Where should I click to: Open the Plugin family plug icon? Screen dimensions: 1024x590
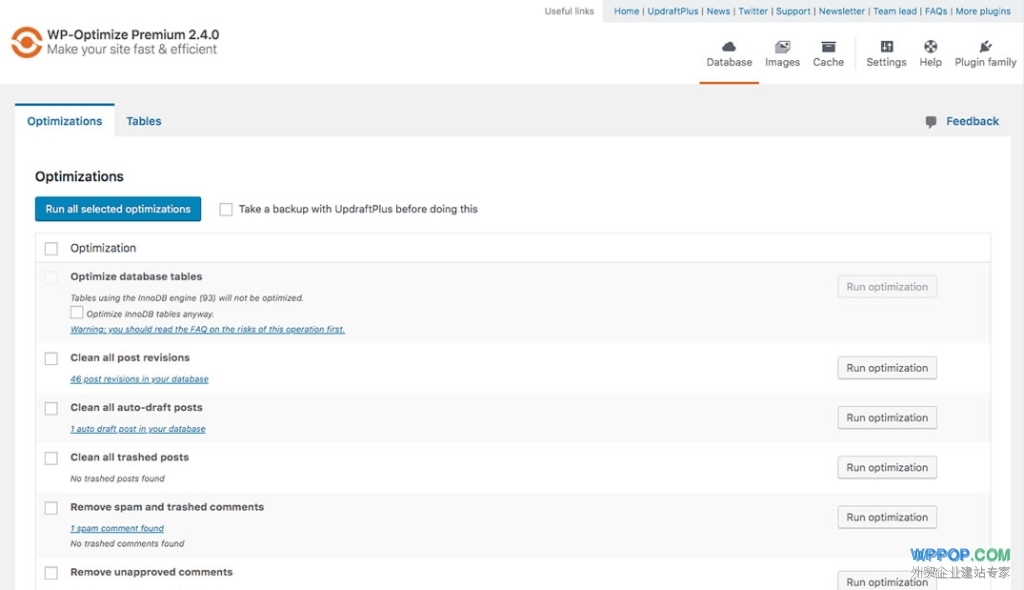point(985,47)
